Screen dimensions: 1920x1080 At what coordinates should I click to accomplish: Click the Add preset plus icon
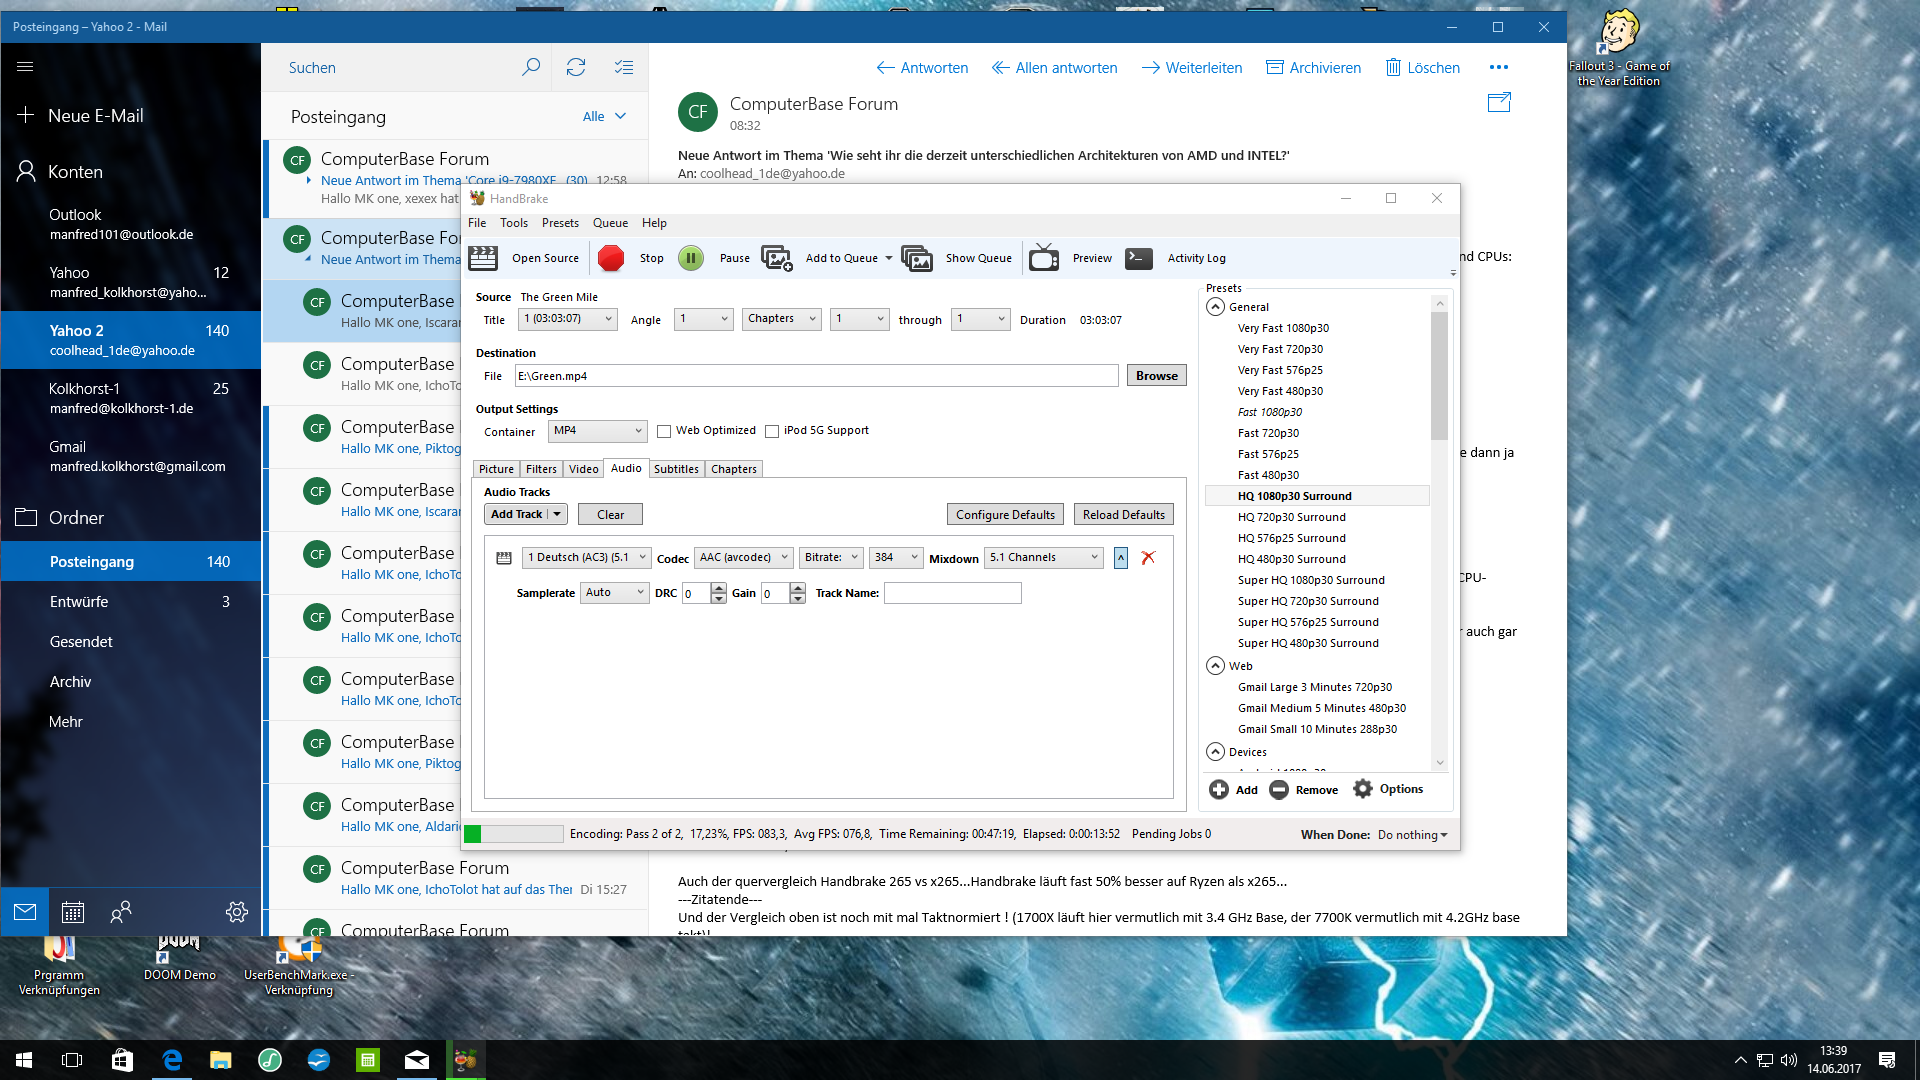pyautogui.click(x=1219, y=789)
